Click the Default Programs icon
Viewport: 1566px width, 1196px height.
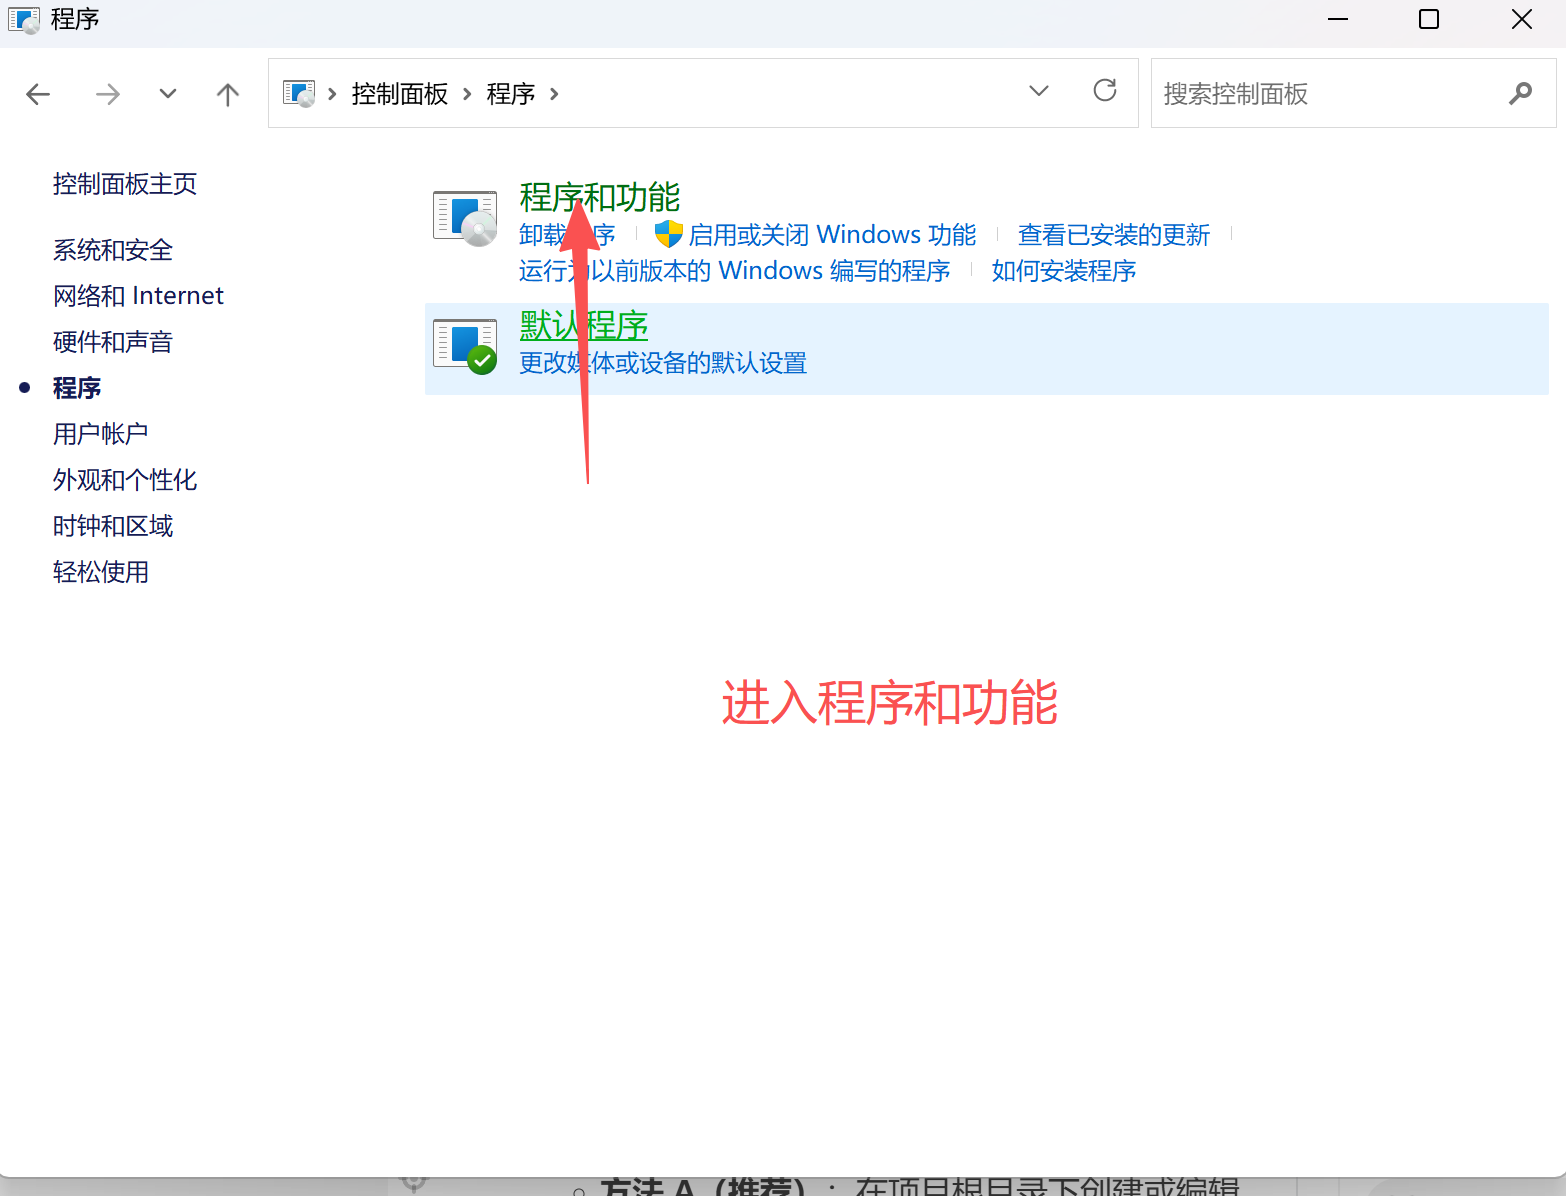click(464, 345)
